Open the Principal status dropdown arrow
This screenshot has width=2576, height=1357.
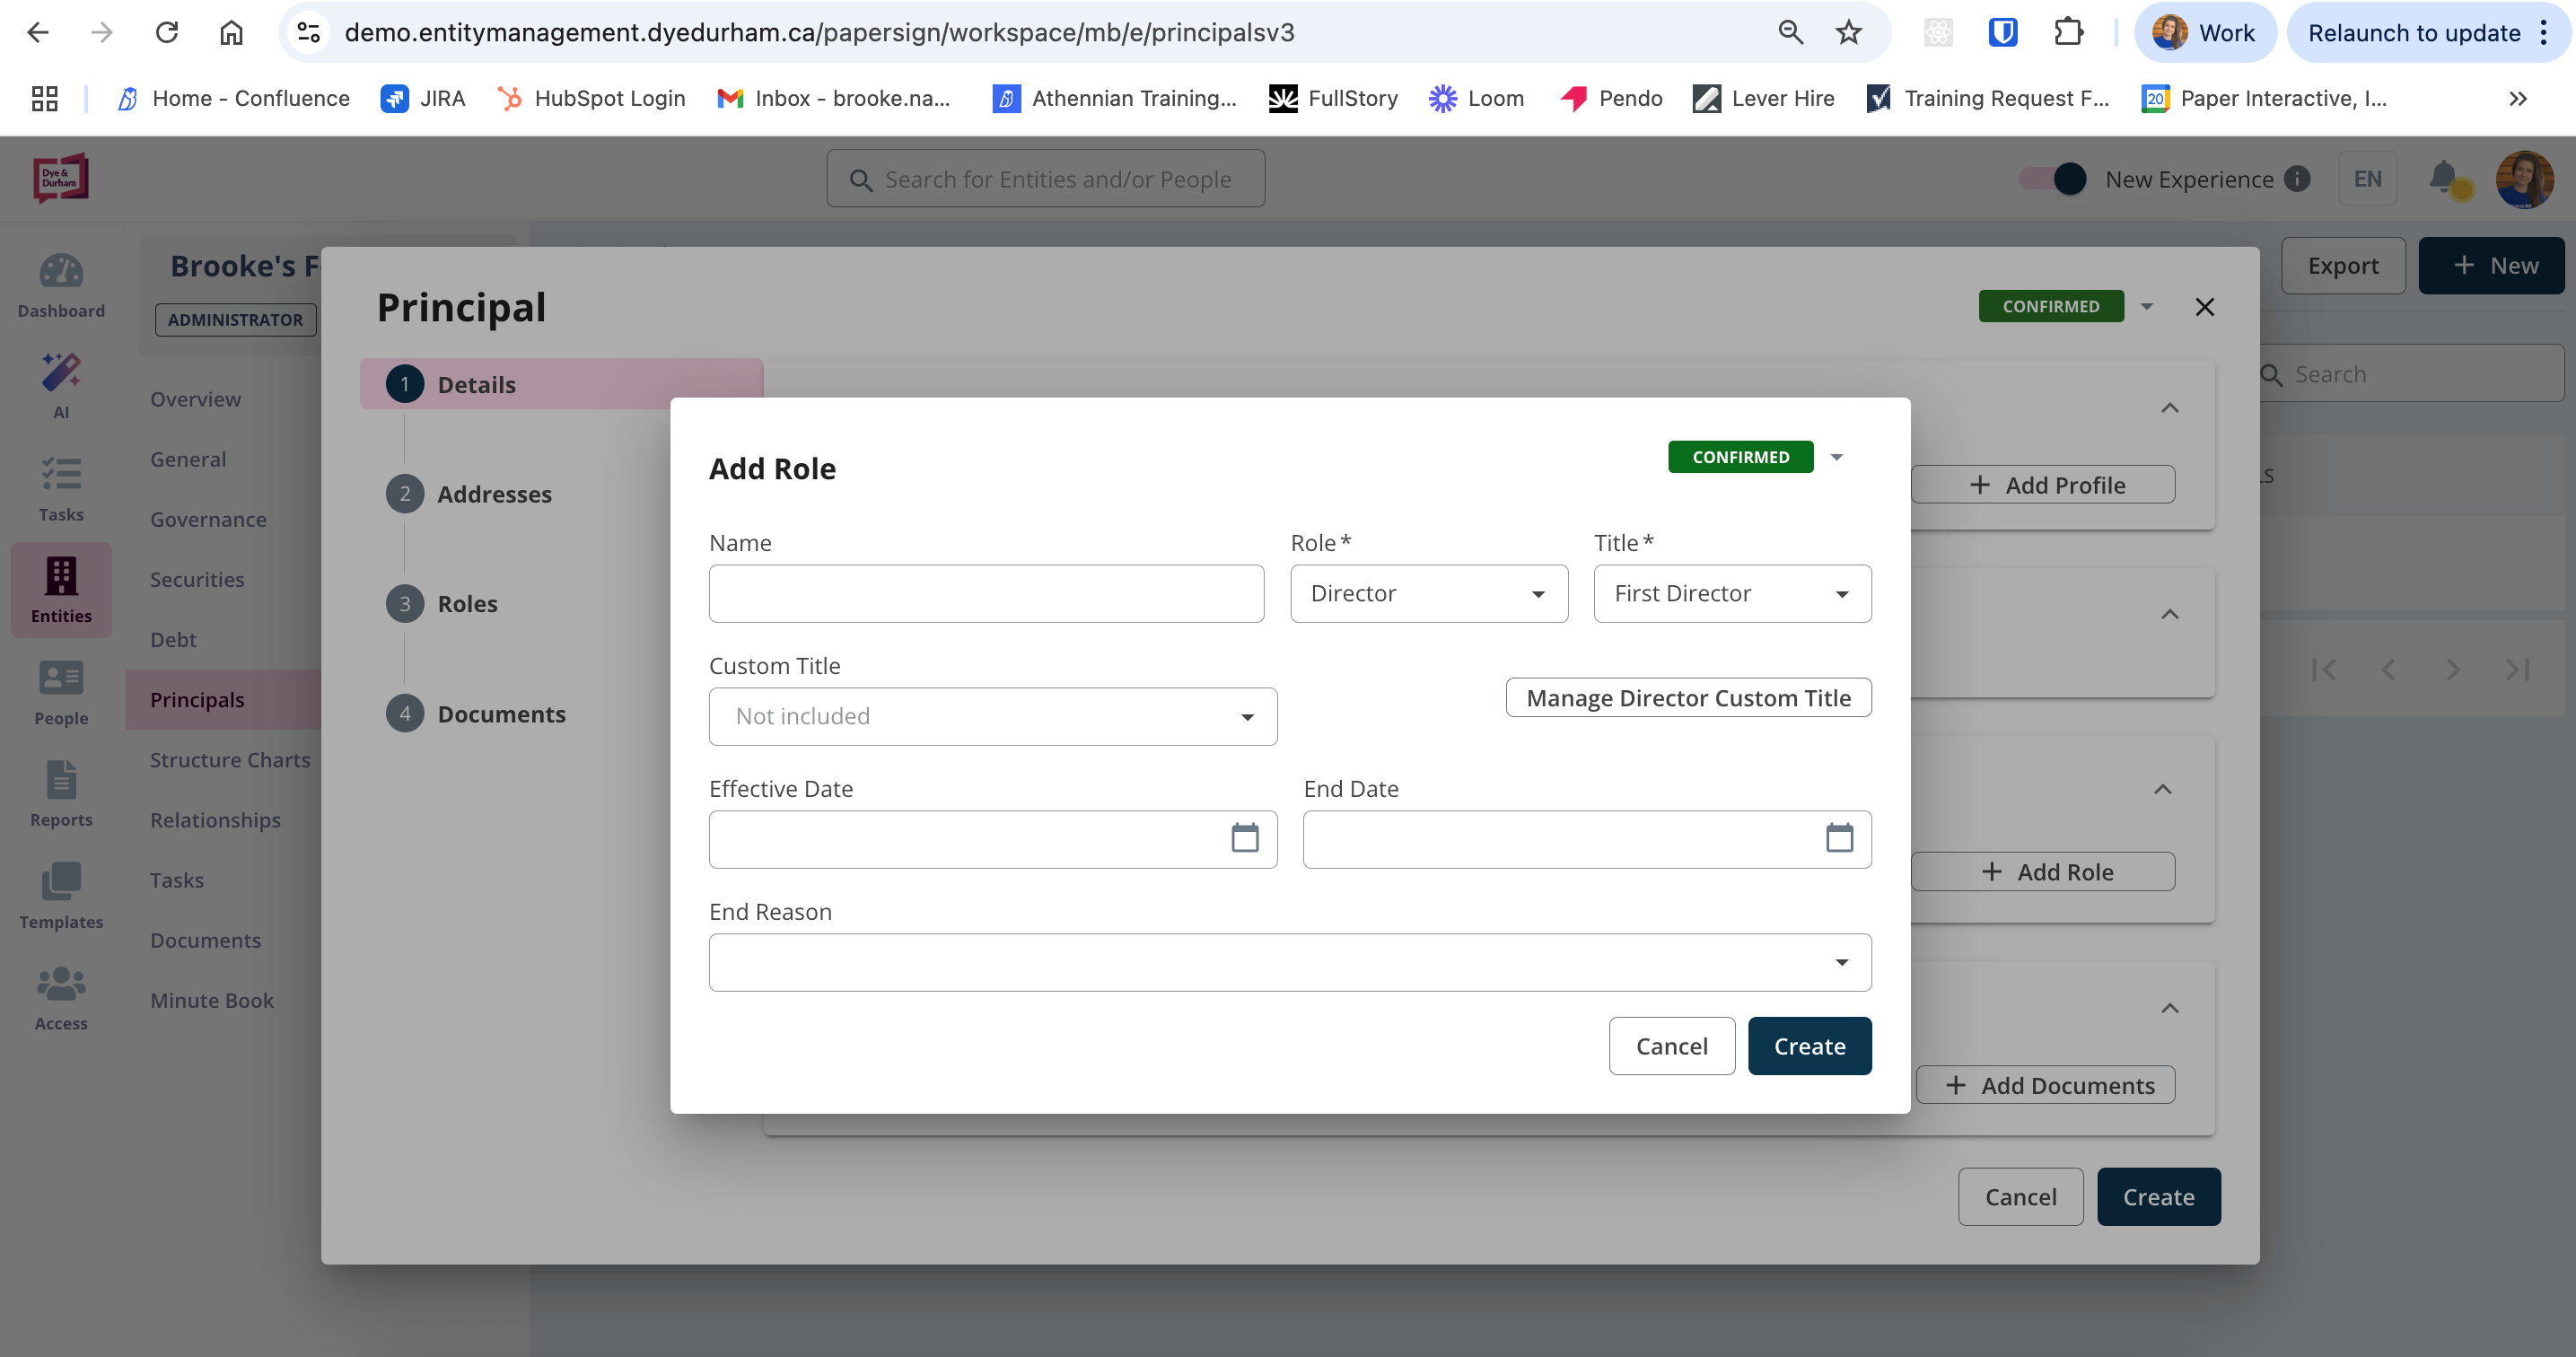click(x=2146, y=306)
